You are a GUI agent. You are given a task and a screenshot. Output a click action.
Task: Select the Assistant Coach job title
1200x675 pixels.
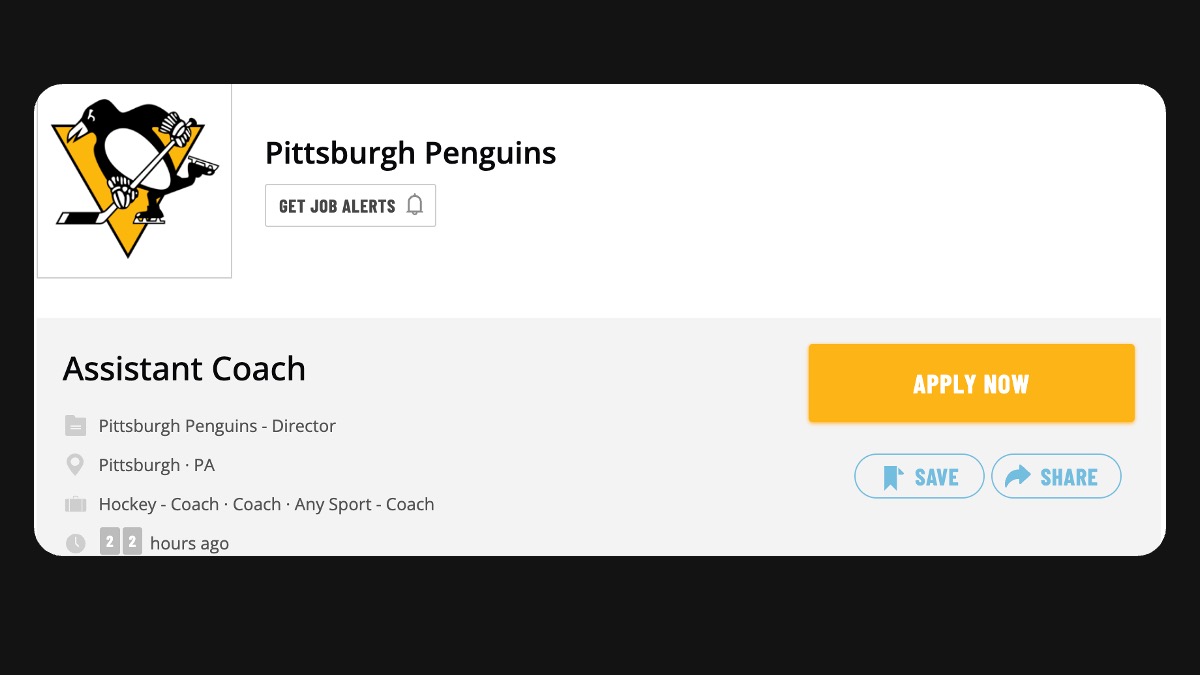[184, 369]
